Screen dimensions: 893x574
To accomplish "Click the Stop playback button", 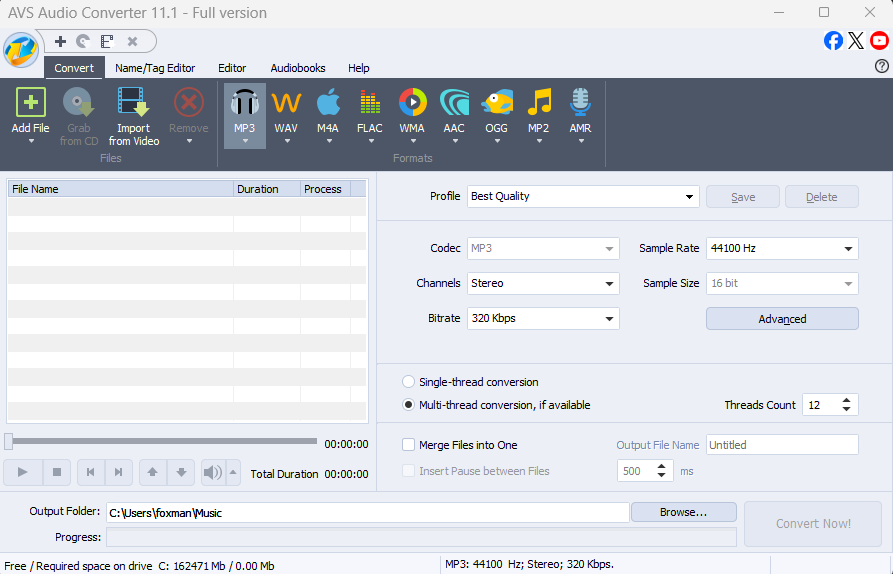I will (x=57, y=472).
